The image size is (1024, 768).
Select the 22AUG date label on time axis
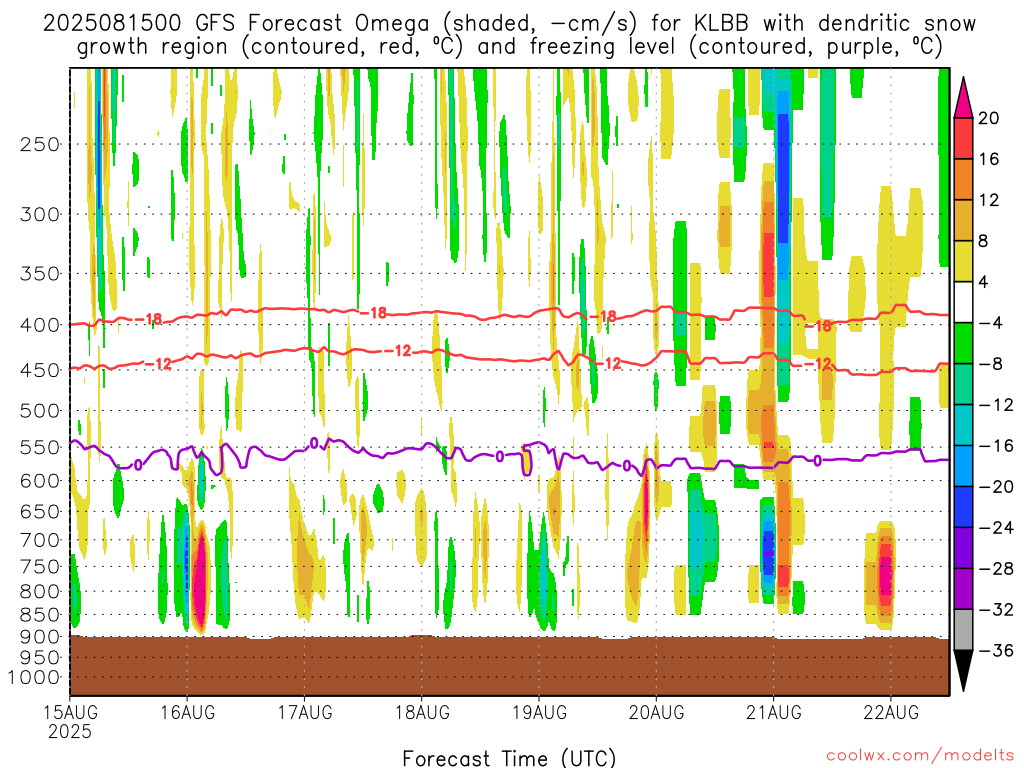[891, 712]
